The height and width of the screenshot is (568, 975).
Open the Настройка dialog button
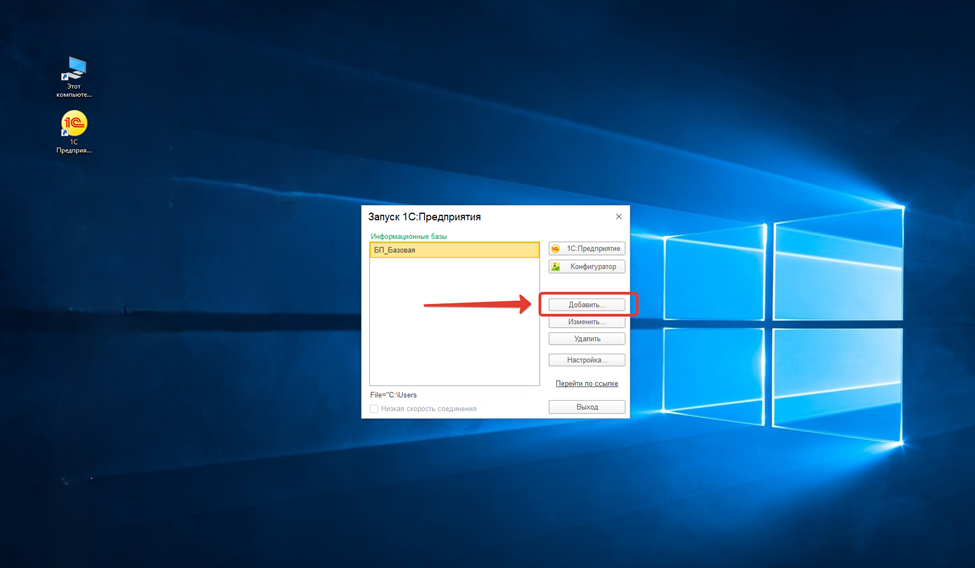tap(586, 360)
